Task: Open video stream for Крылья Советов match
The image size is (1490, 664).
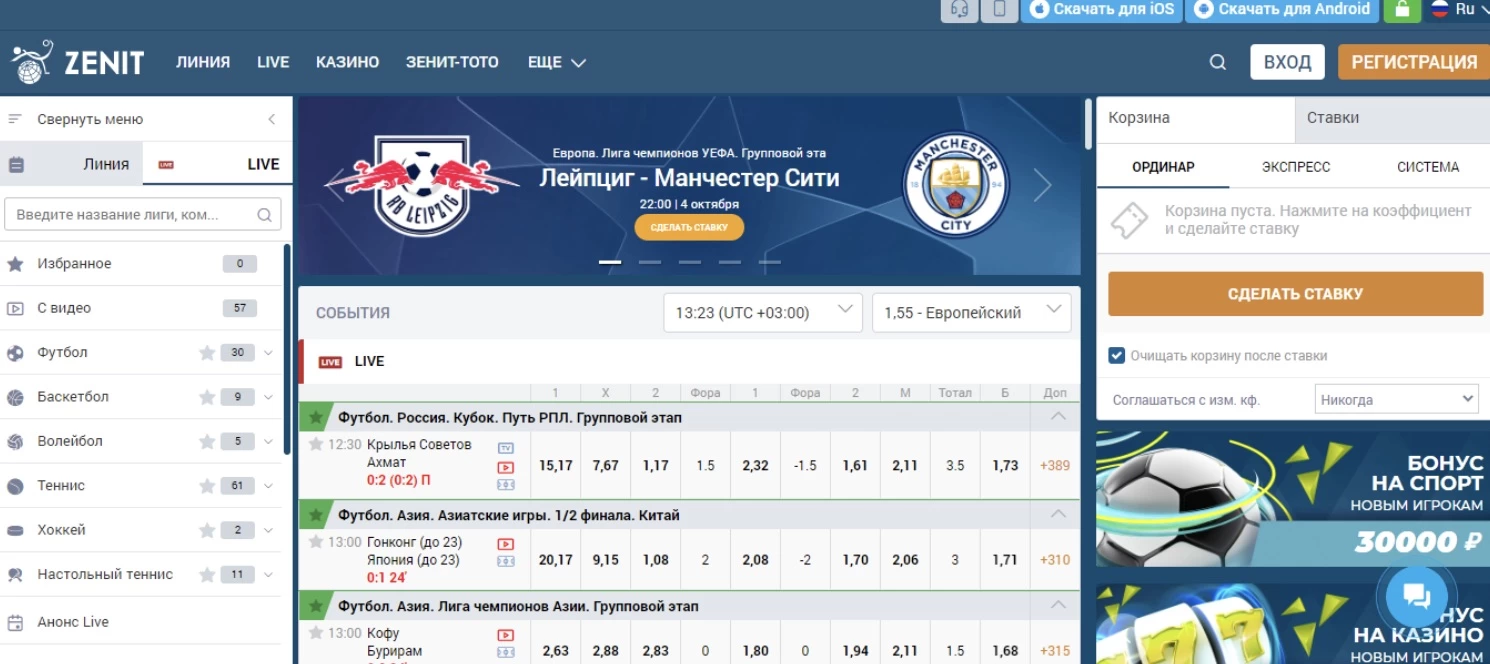Action: point(506,466)
